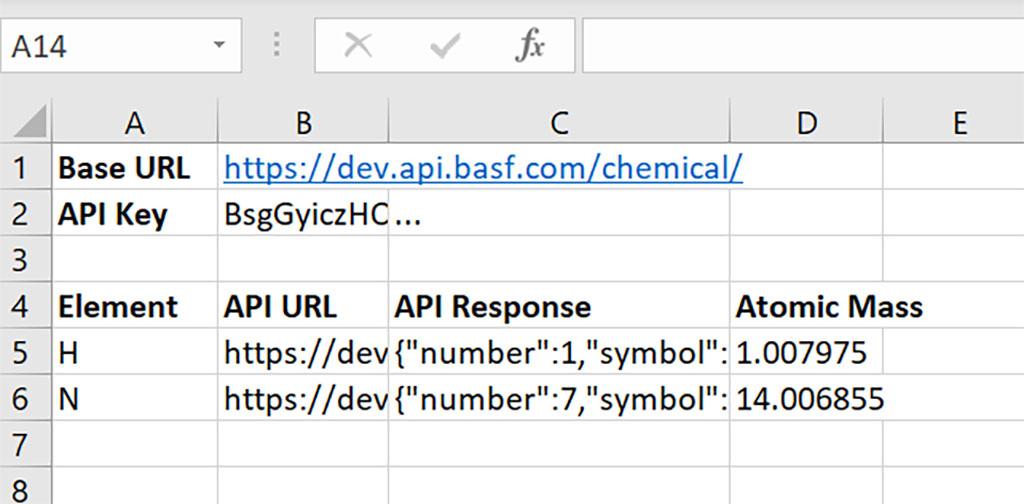Select the 'Base URL' cell

[x=135, y=166]
